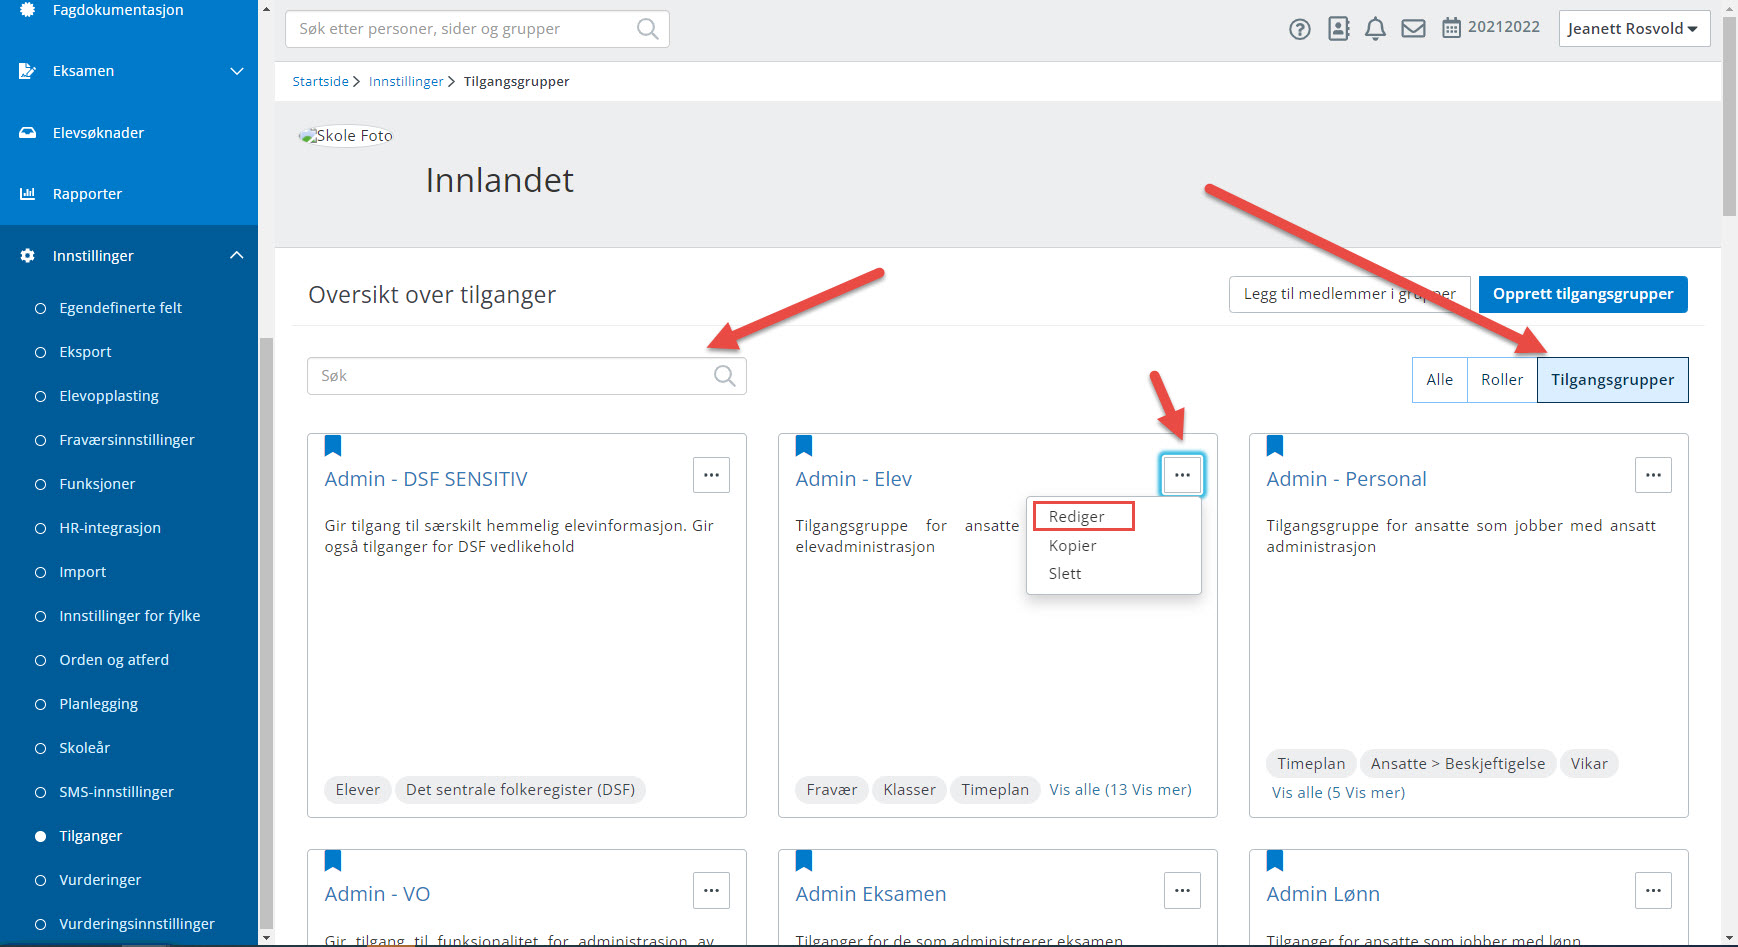Open three-dot menu on Admin Eksamen

tap(1182, 890)
